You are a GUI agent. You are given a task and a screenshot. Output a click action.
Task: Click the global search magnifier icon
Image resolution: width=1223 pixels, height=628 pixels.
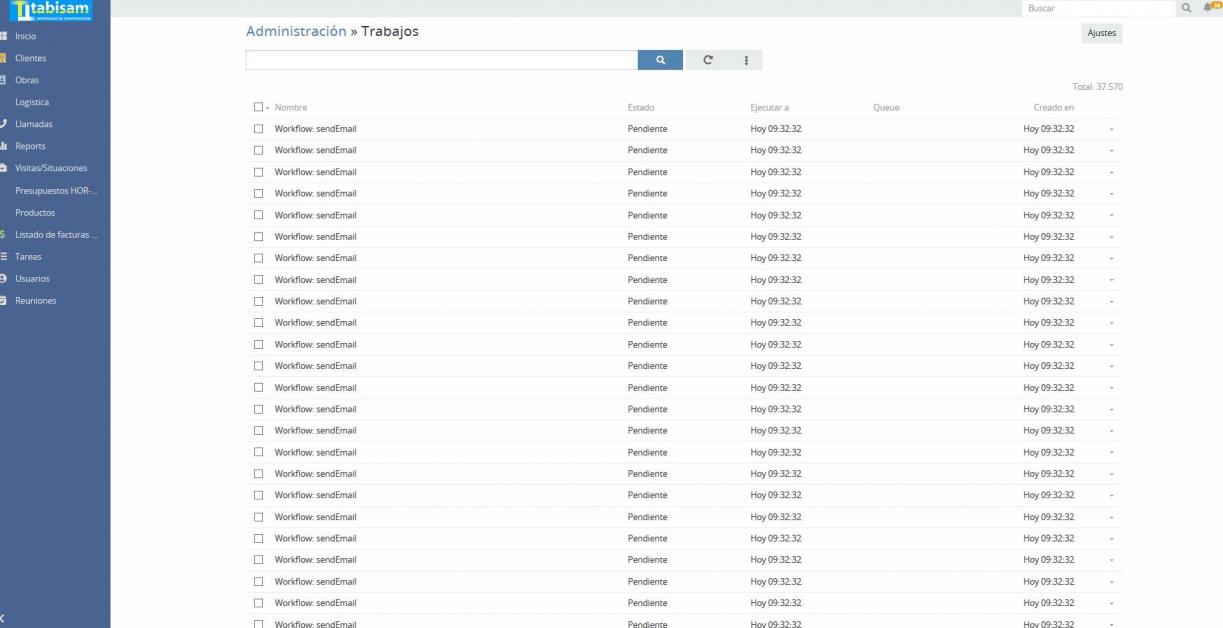[1186, 8]
